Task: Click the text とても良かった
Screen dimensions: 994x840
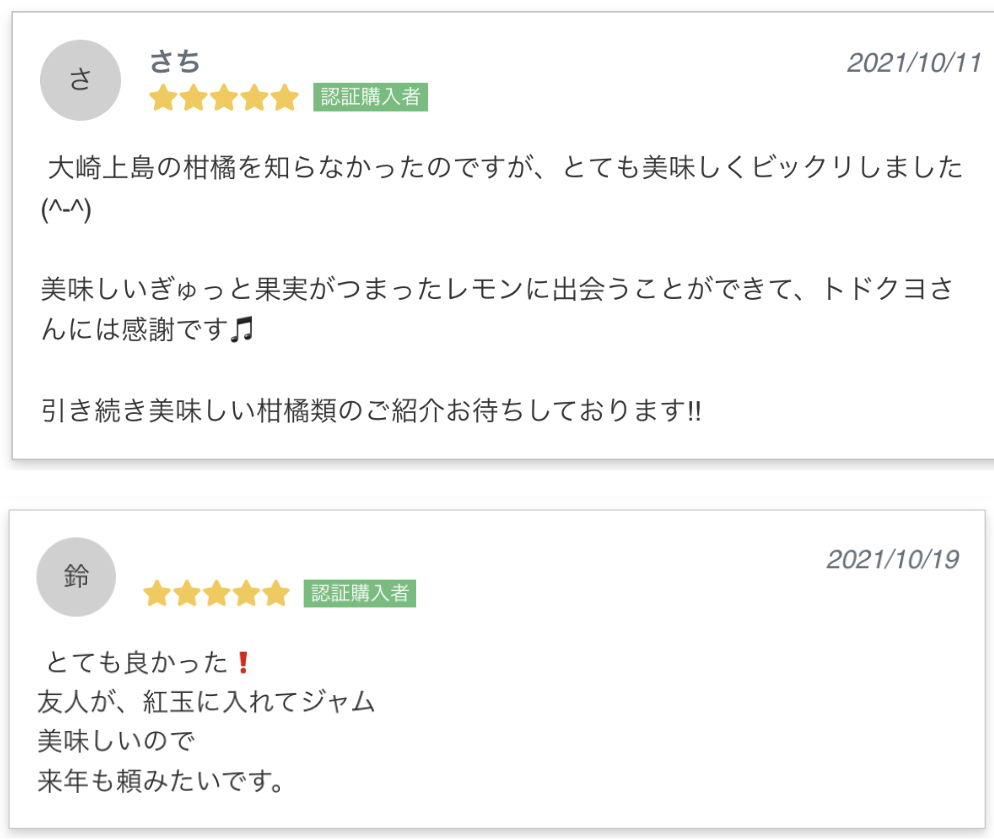Action: pyautogui.click(x=138, y=662)
